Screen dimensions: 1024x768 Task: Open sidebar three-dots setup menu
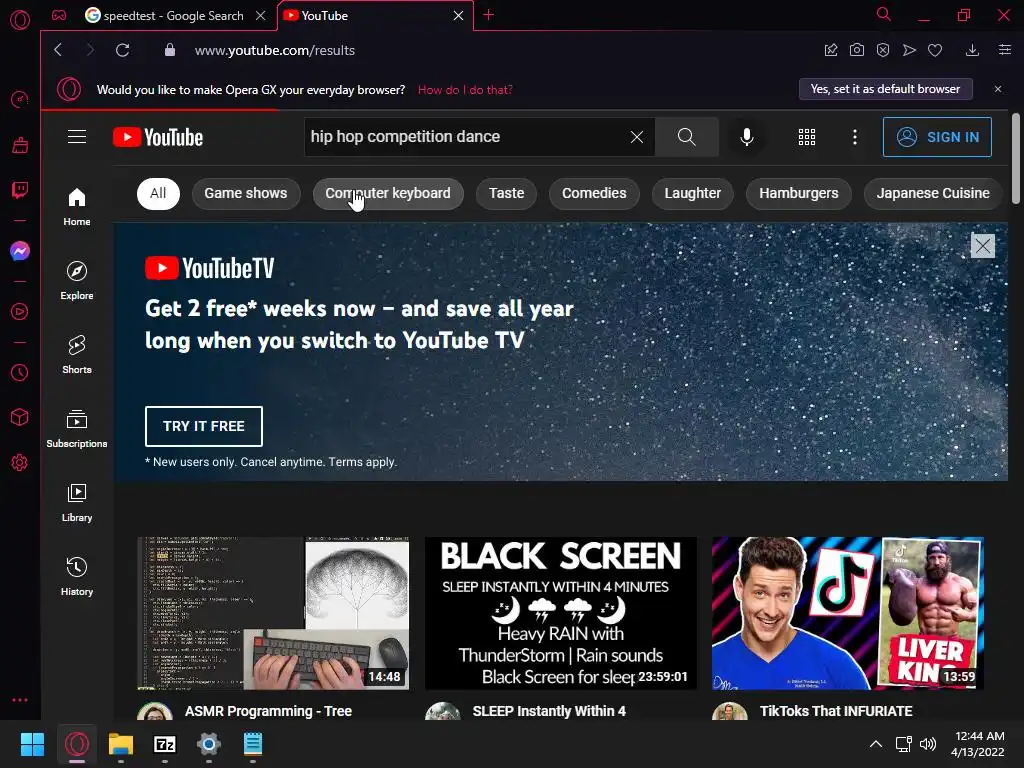coord(20,699)
